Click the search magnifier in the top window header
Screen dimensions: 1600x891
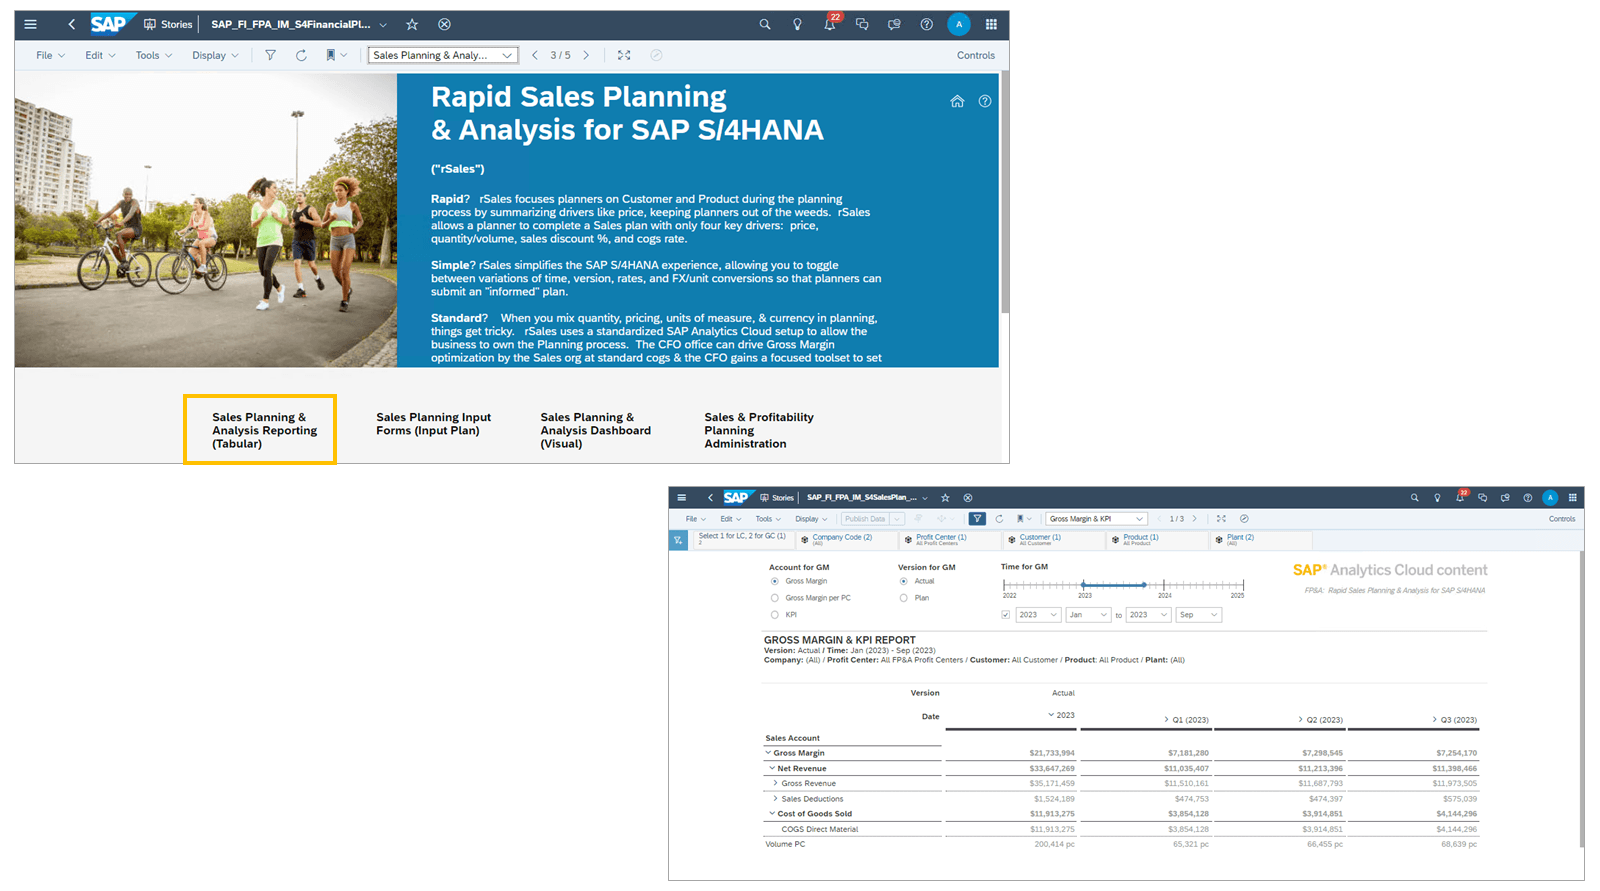click(x=765, y=24)
